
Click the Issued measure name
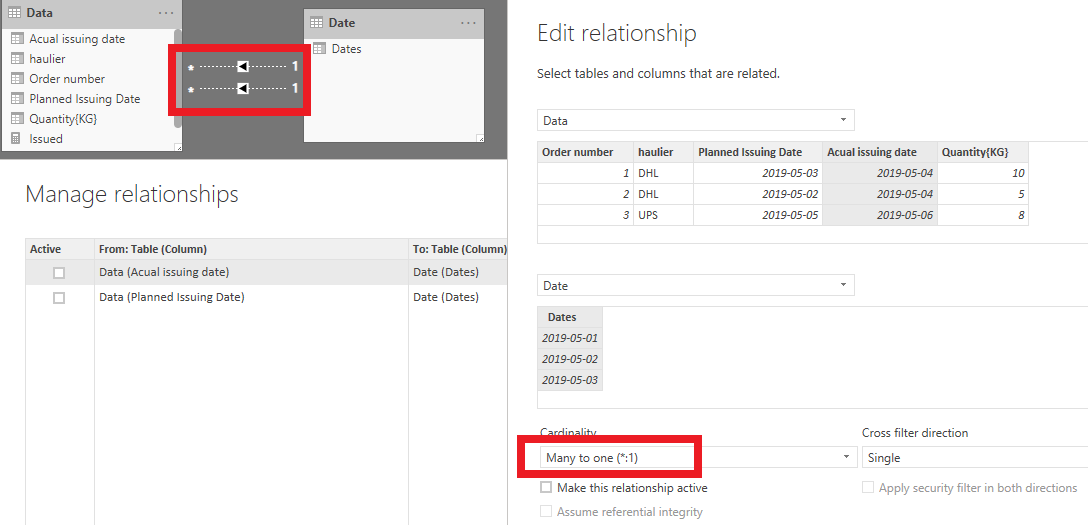(x=46, y=139)
